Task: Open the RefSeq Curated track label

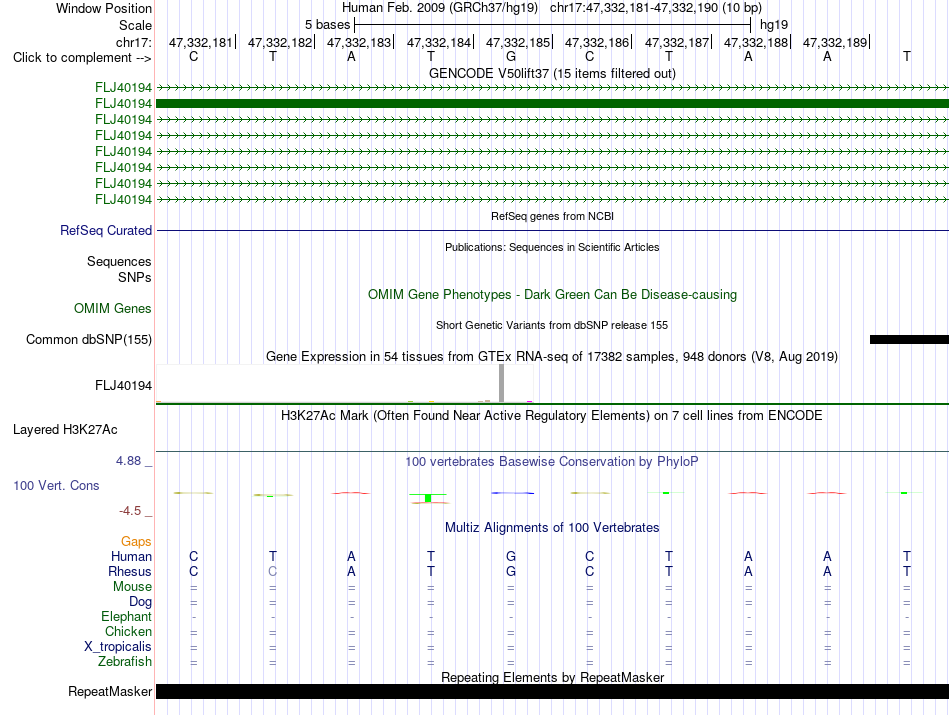Action: (106, 230)
